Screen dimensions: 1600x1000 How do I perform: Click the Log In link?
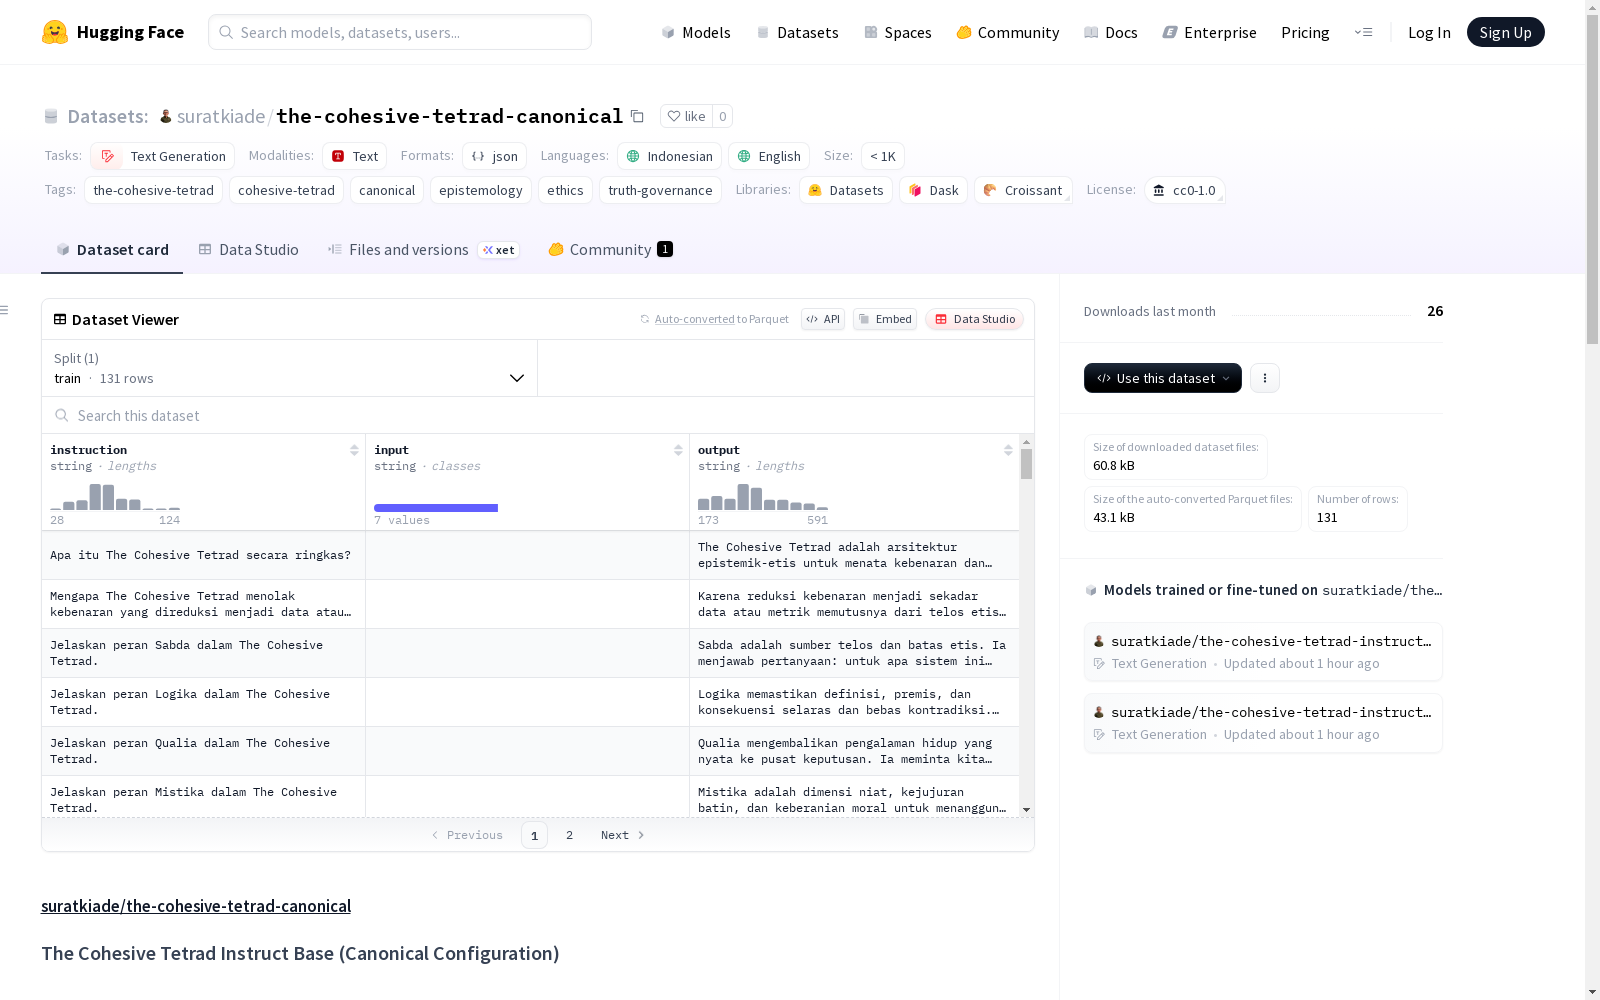(1429, 32)
